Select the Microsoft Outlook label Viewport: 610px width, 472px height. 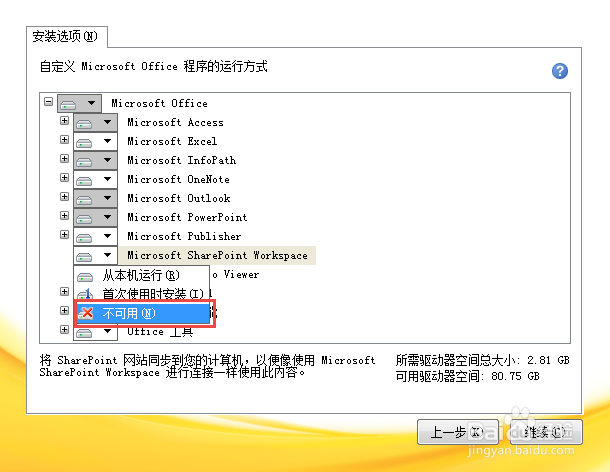(x=179, y=198)
